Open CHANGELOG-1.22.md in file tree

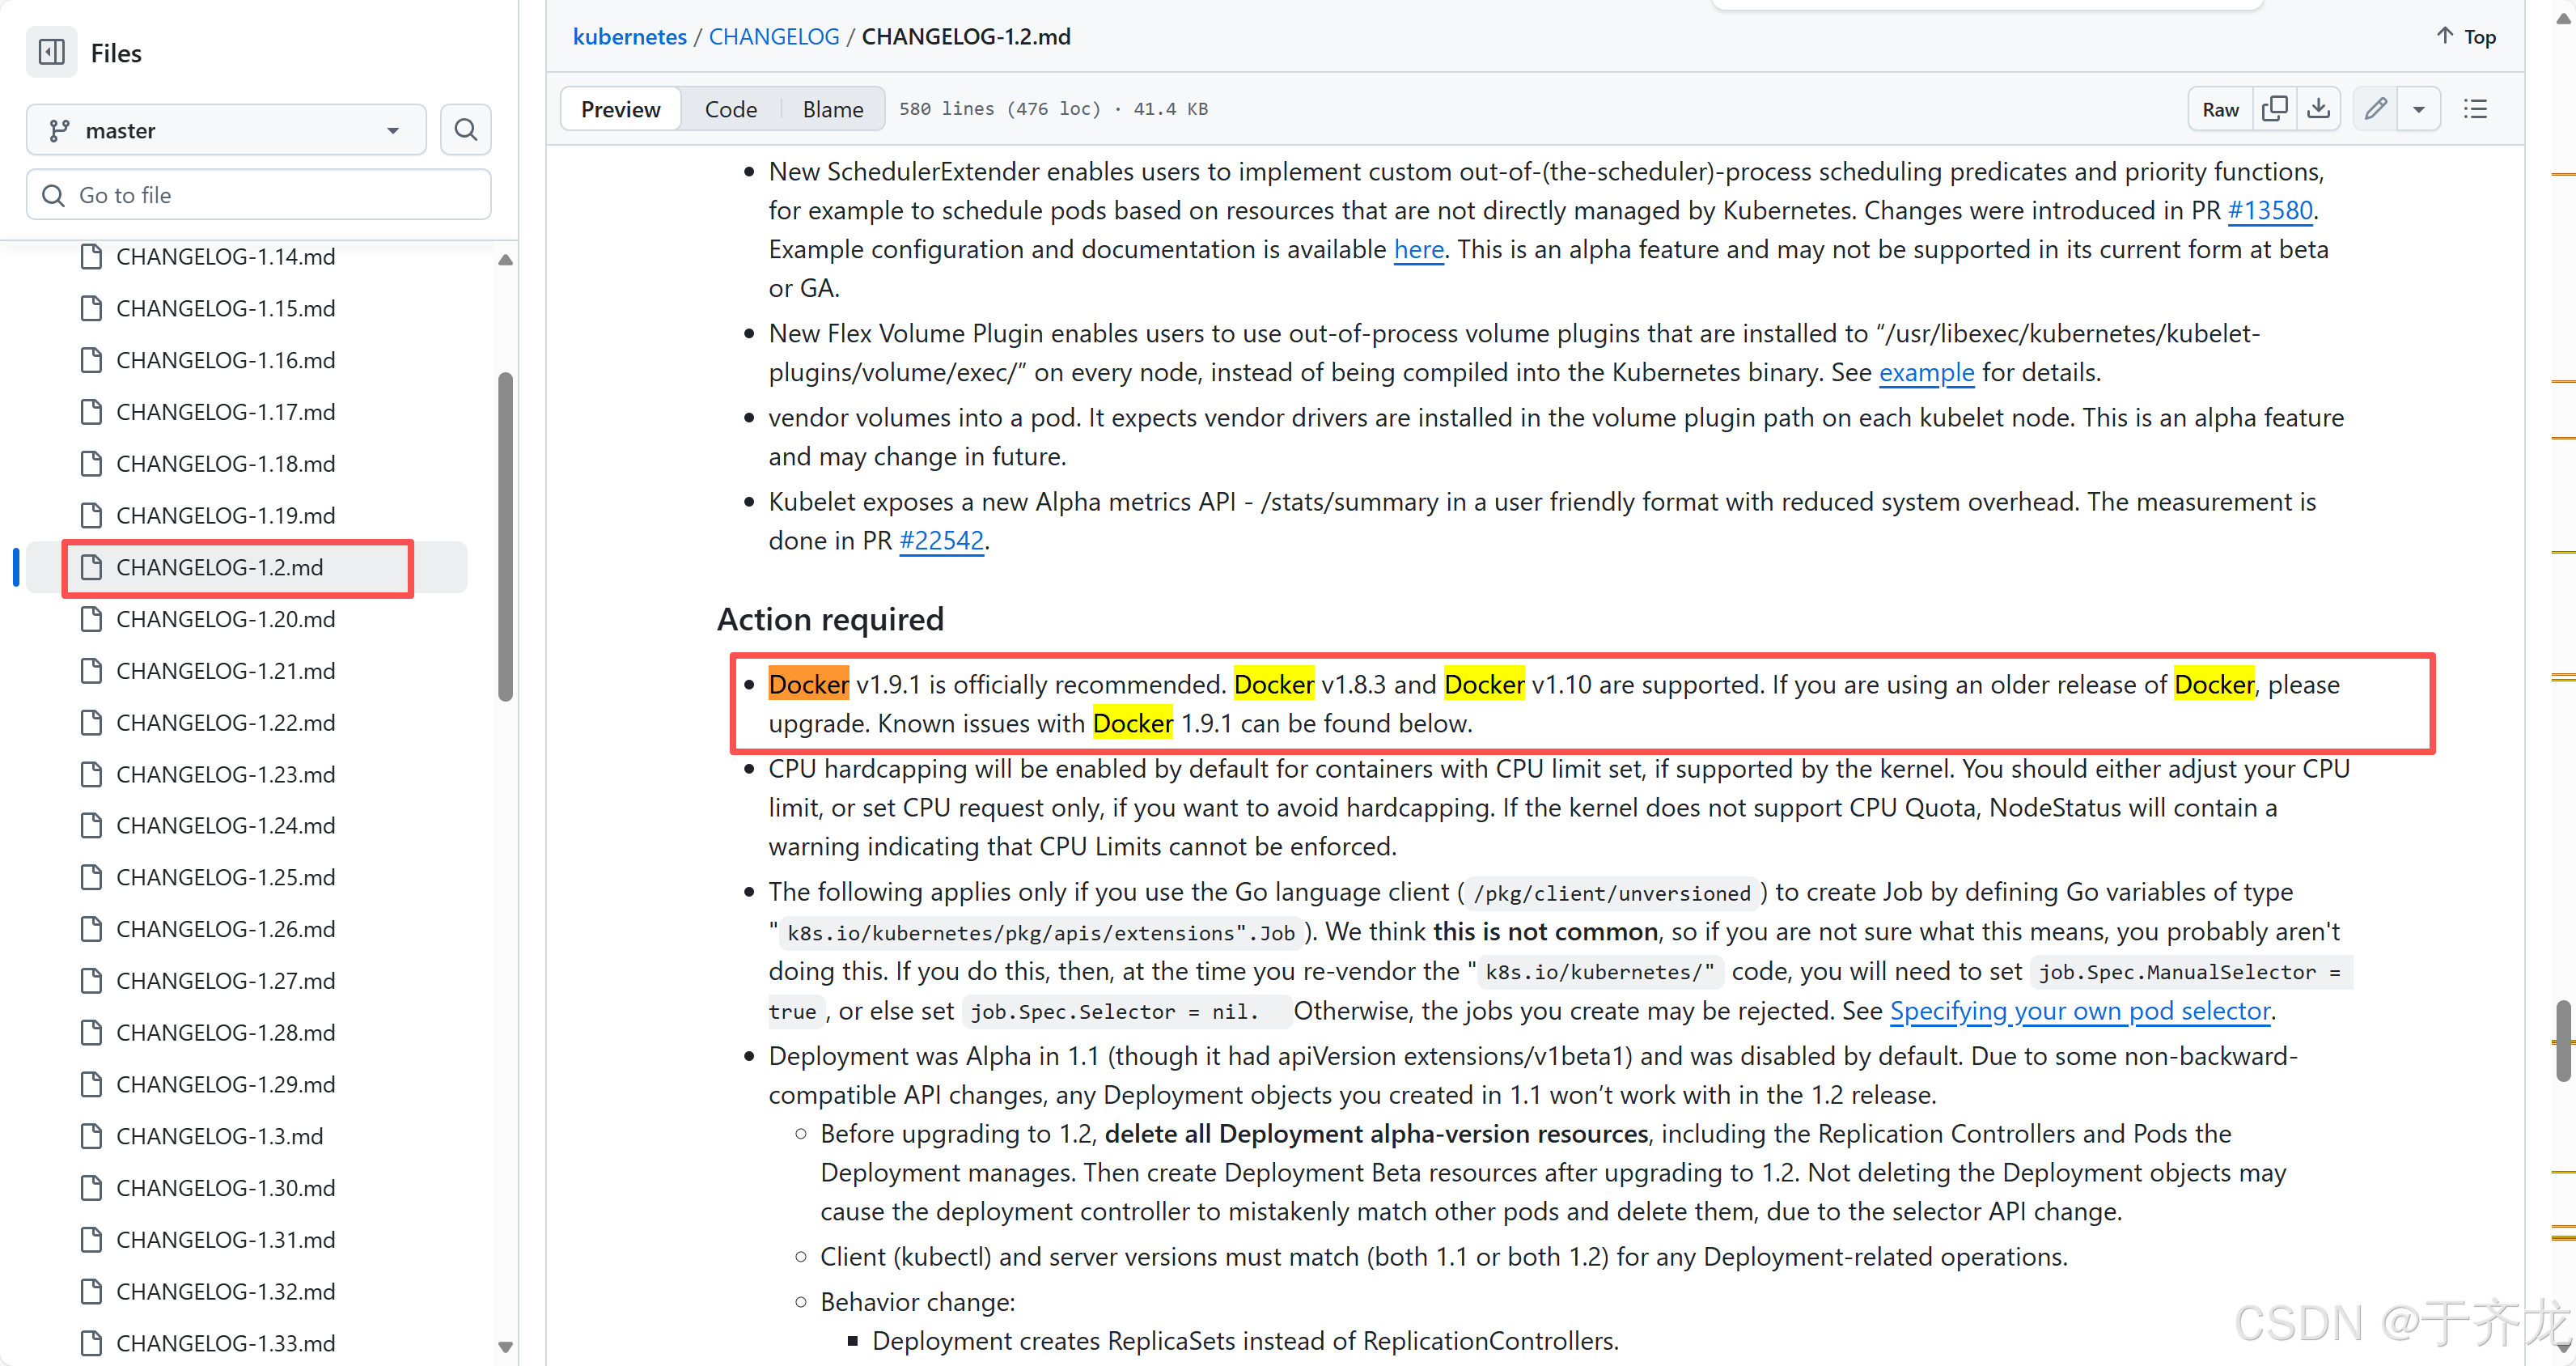[x=225, y=723]
